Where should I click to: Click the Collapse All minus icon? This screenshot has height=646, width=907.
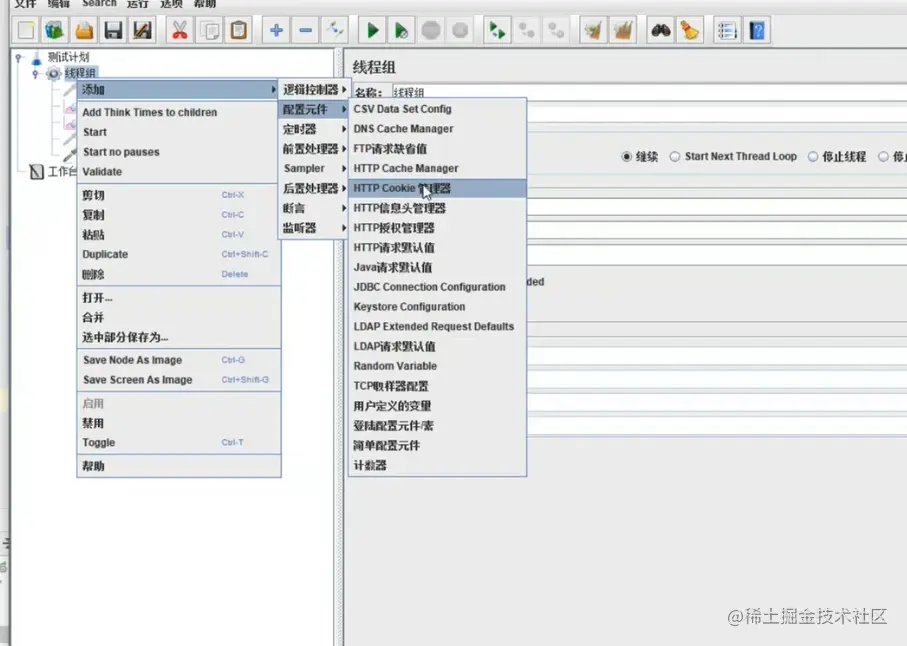click(305, 30)
